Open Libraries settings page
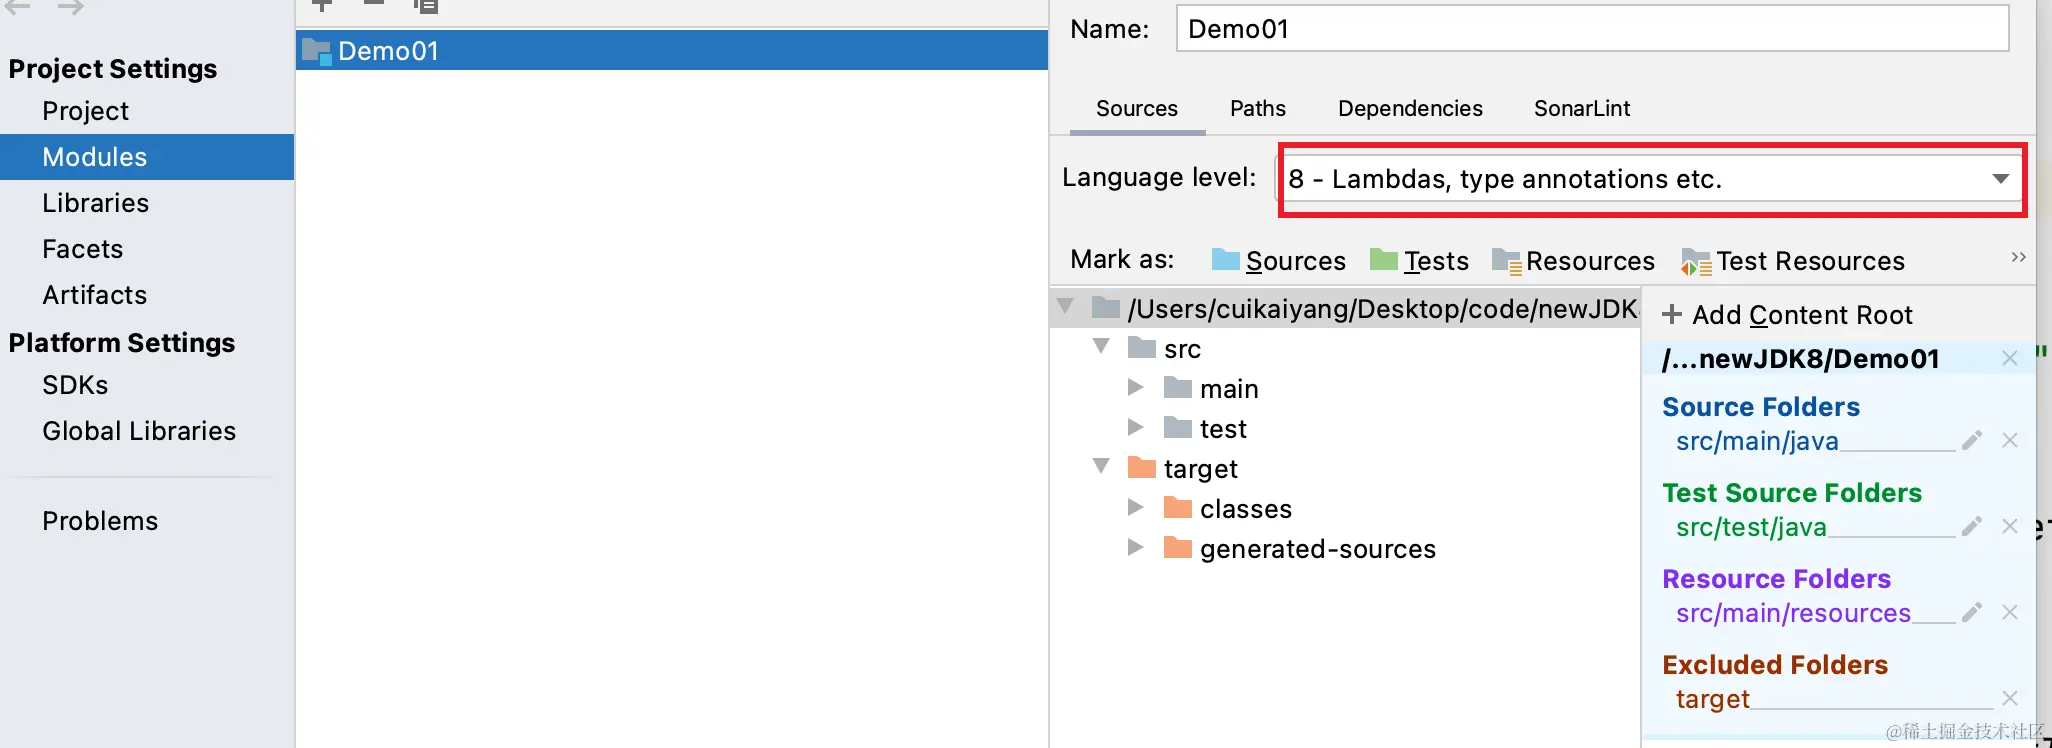2052x748 pixels. 95,203
